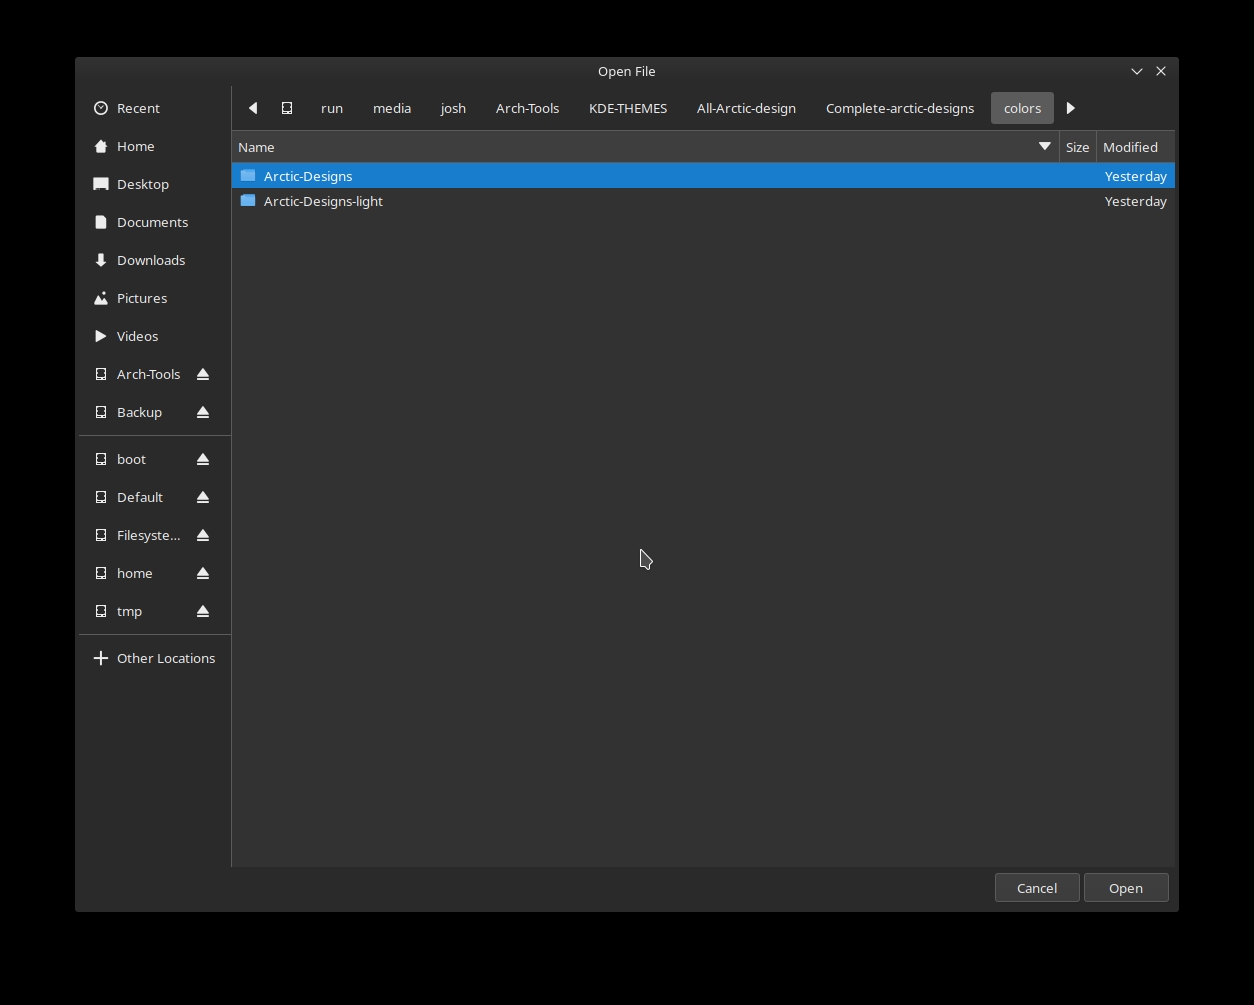Eject the Filesystem volume

pos(203,535)
